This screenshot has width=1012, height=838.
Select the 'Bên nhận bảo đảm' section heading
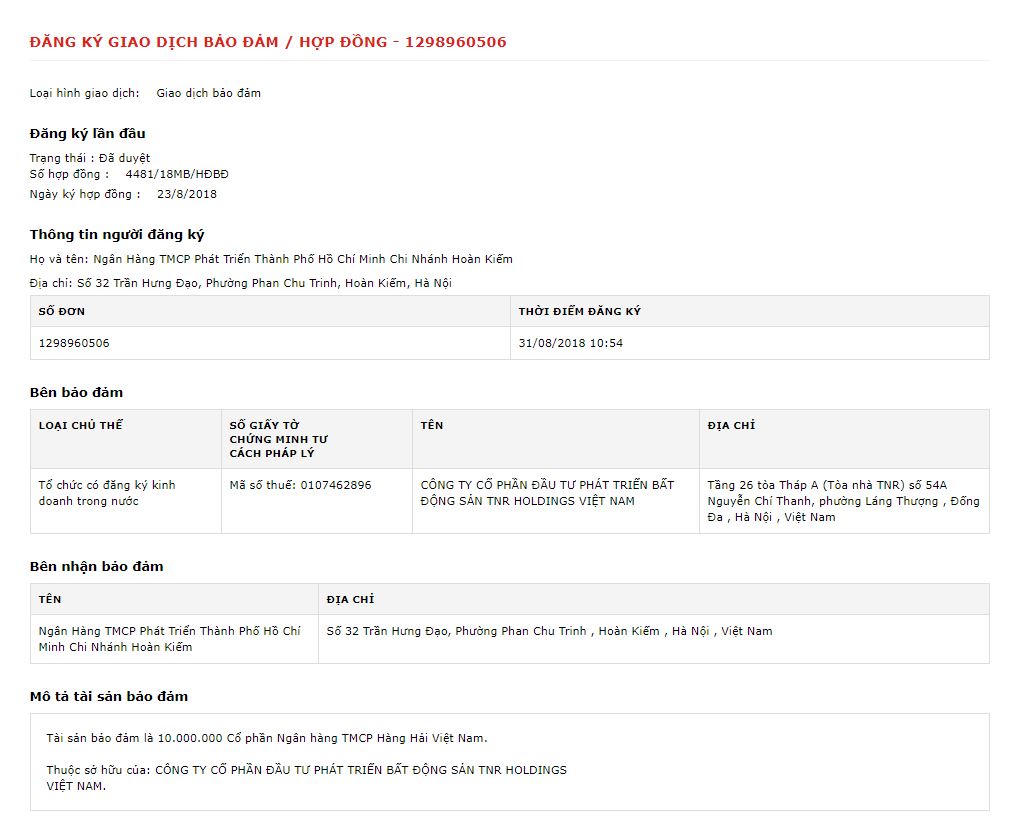pyautogui.click(x=96, y=566)
